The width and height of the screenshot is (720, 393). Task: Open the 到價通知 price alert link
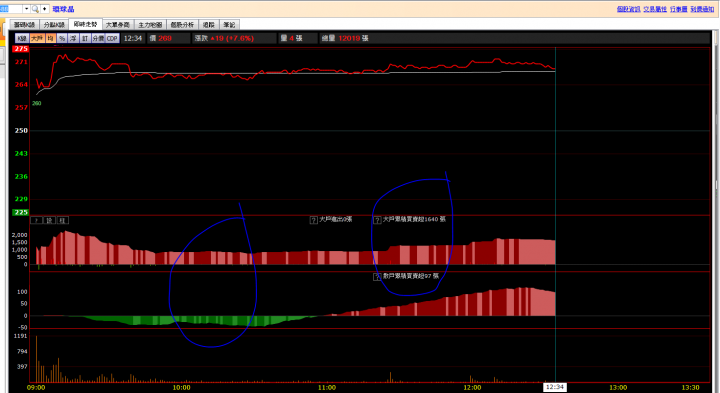(x=703, y=9)
